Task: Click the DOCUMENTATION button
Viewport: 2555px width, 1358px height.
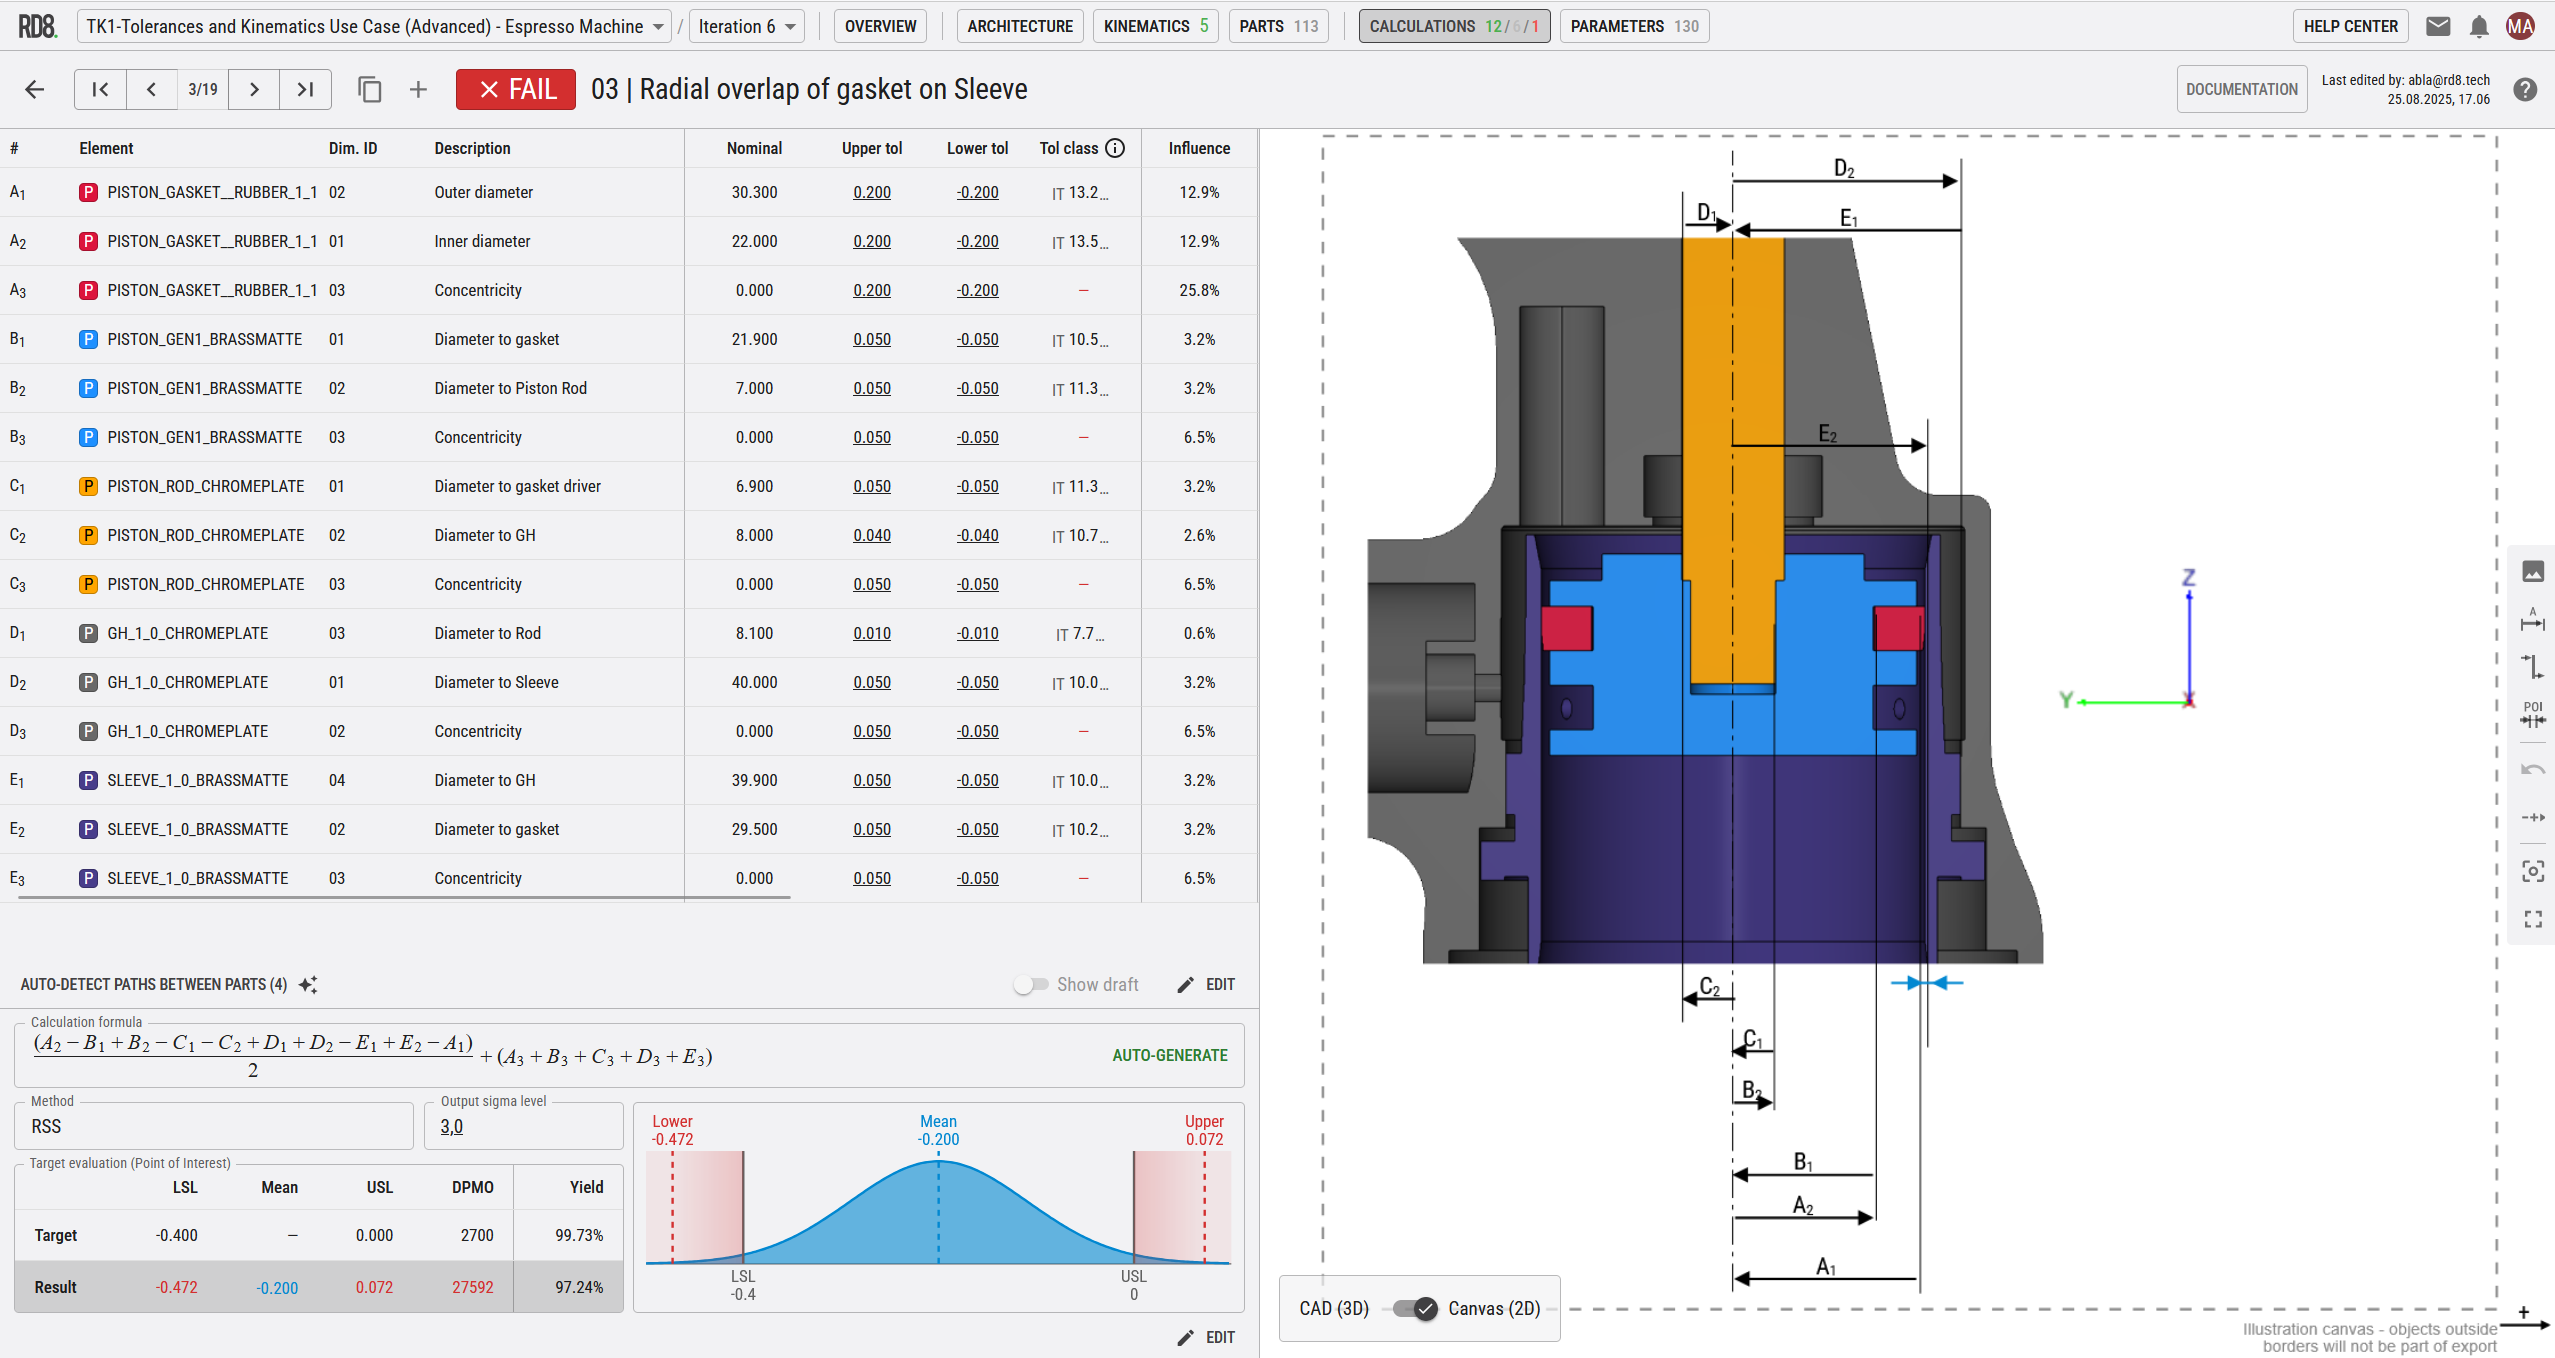Action: click(2241, 90)
